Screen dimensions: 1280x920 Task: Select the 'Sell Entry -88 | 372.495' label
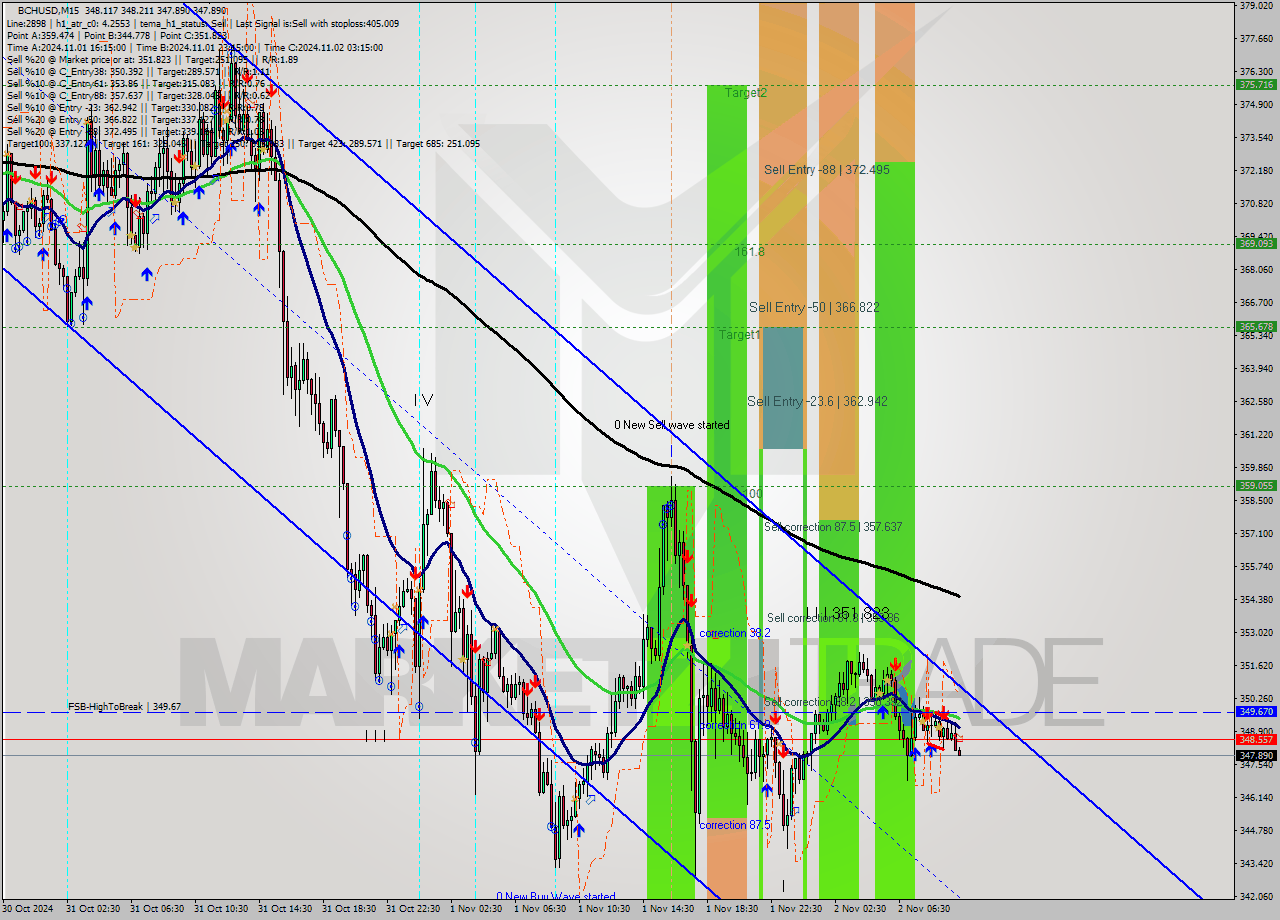coord(826,170)
